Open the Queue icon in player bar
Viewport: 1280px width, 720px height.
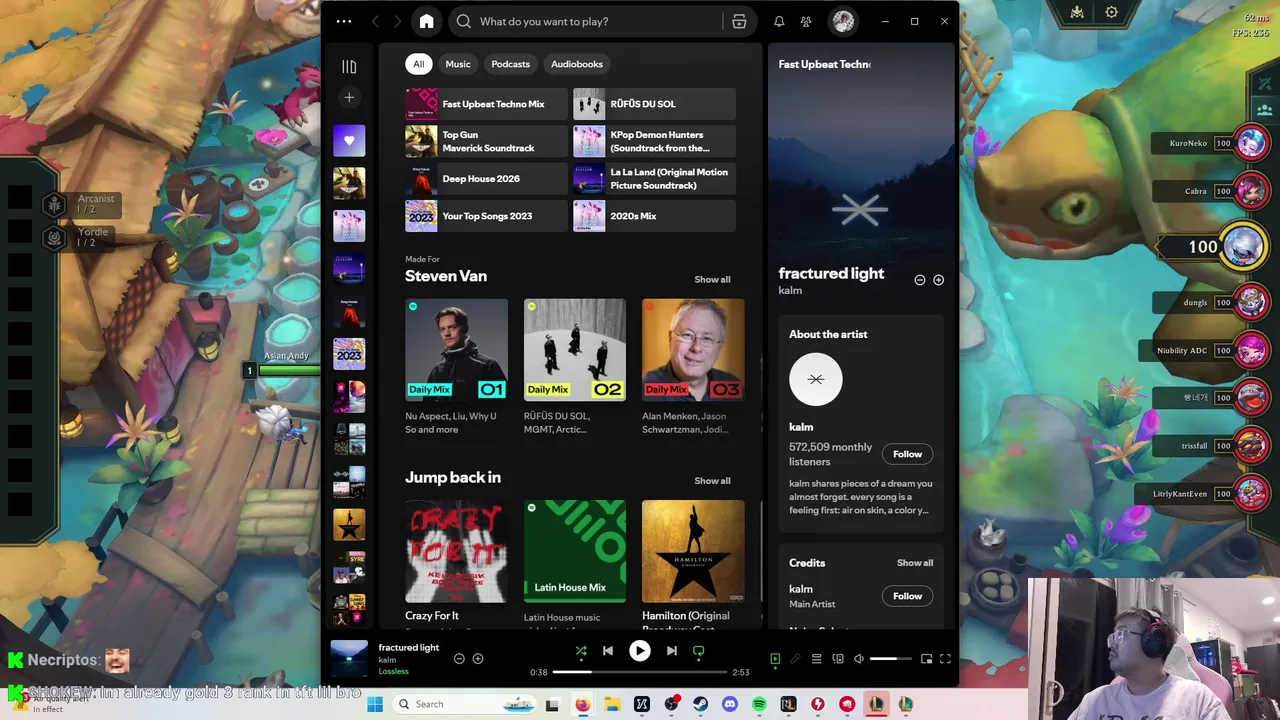click(816, 659)
